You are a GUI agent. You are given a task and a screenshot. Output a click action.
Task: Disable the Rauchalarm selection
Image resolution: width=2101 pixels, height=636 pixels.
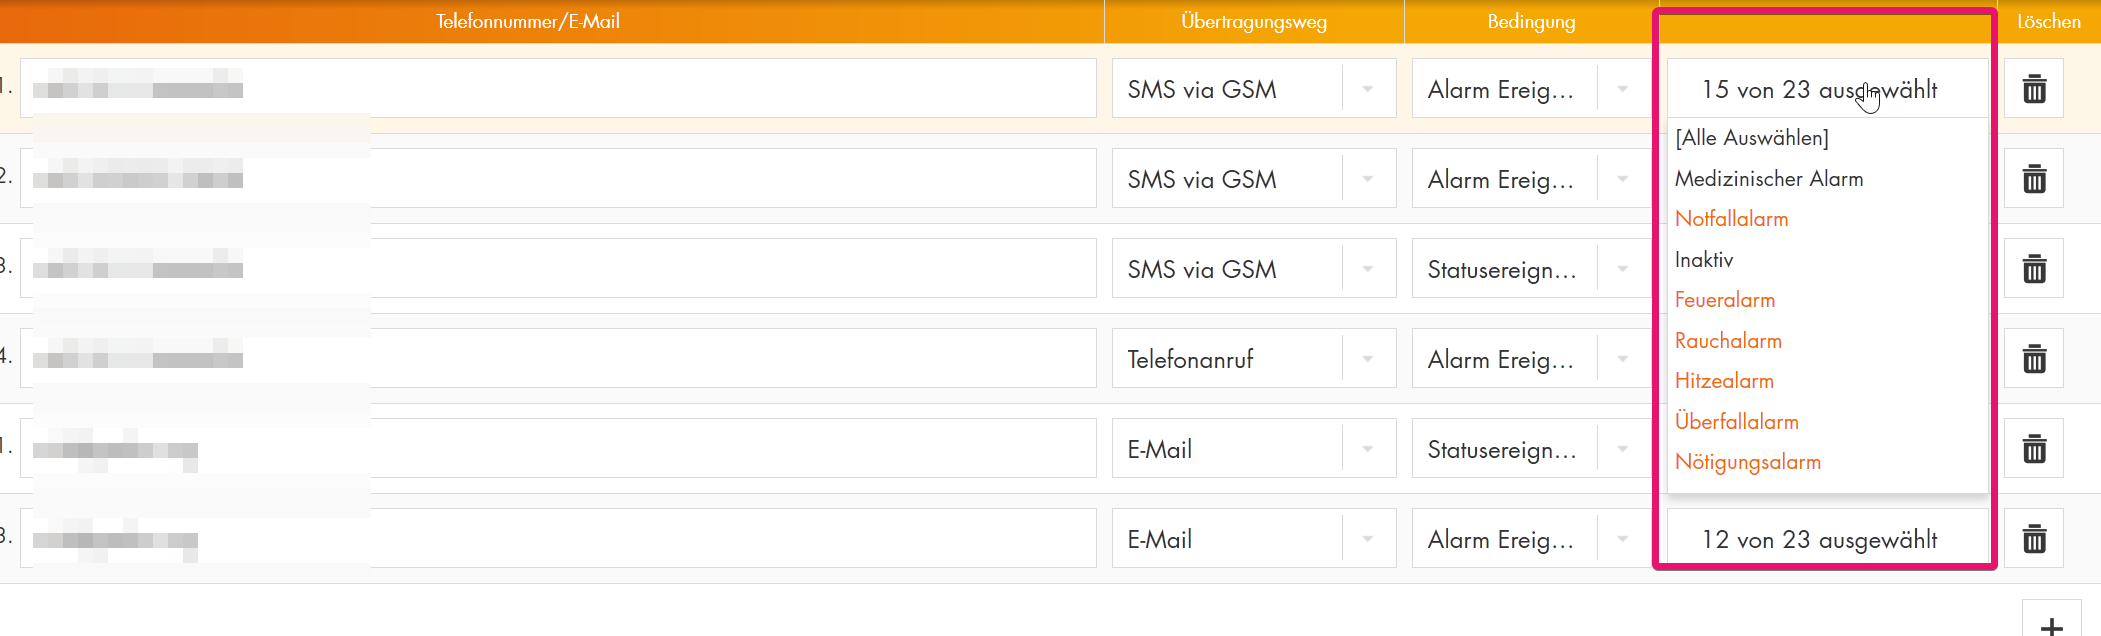(x=1728, y=341)
